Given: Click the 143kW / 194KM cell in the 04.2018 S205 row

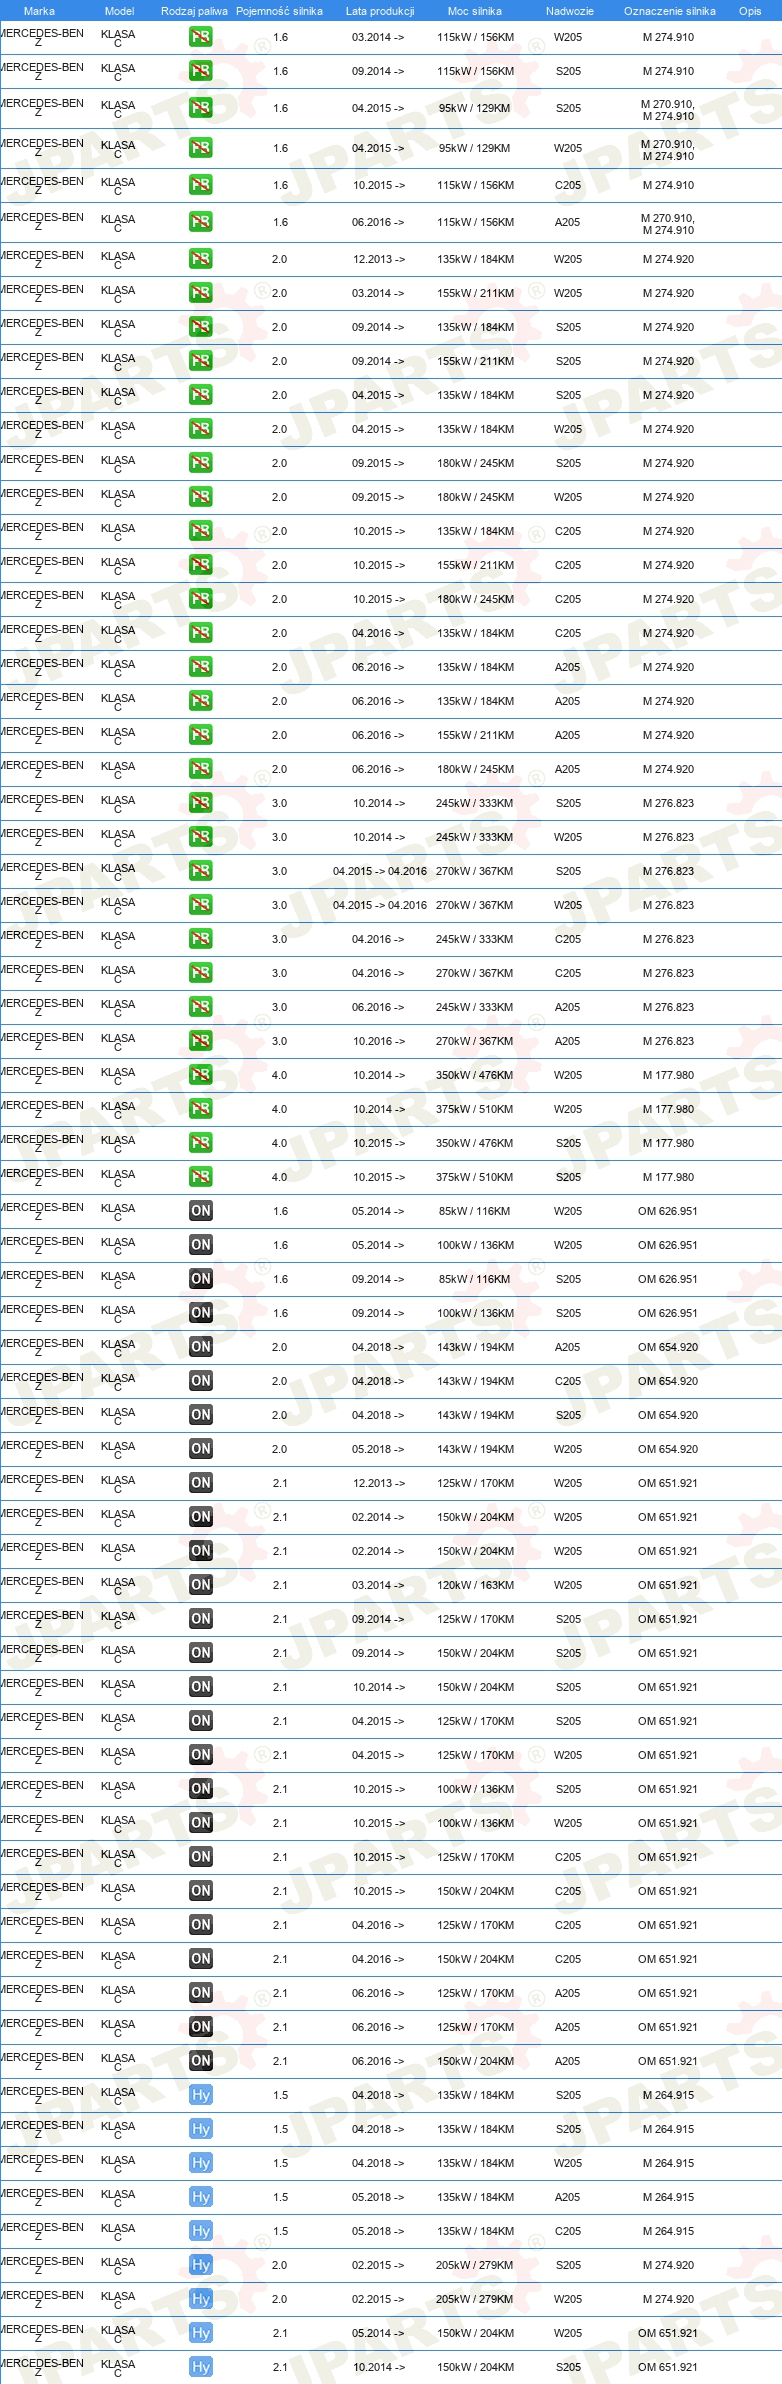Looking at the screenshot, I should tap(475, 1415).
